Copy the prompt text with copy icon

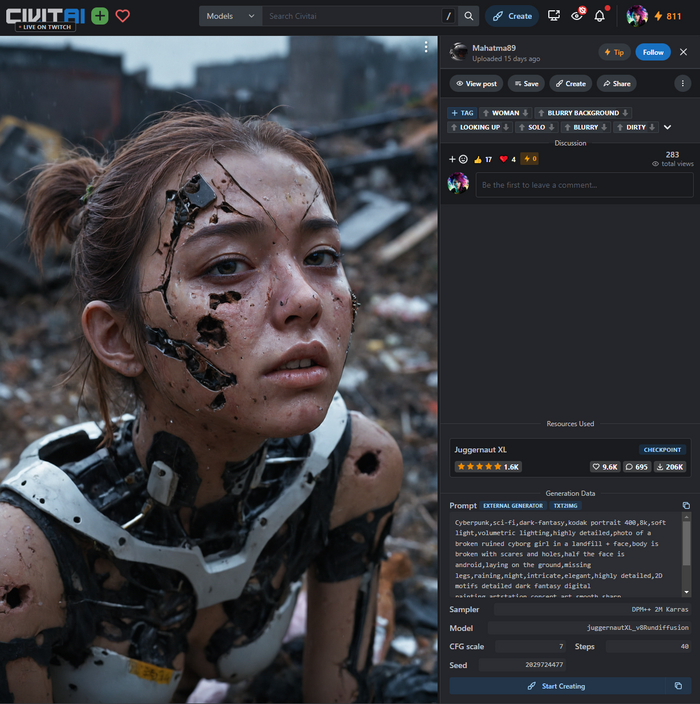click(x=686, y=506)
